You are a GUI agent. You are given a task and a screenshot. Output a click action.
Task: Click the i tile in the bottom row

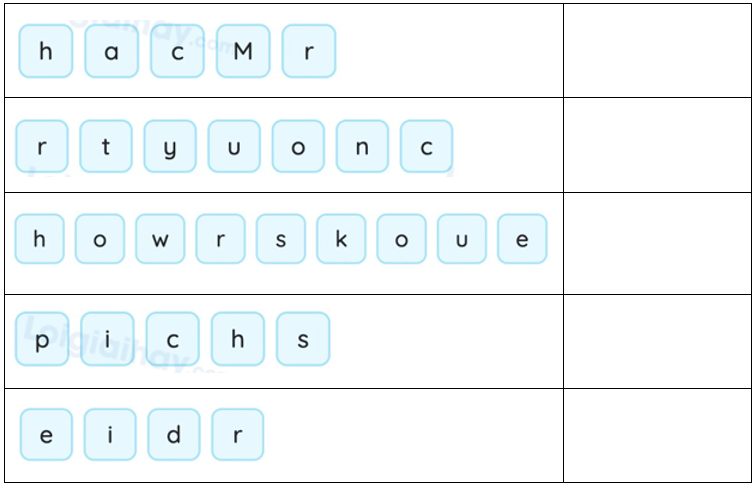tap(110, 435)
